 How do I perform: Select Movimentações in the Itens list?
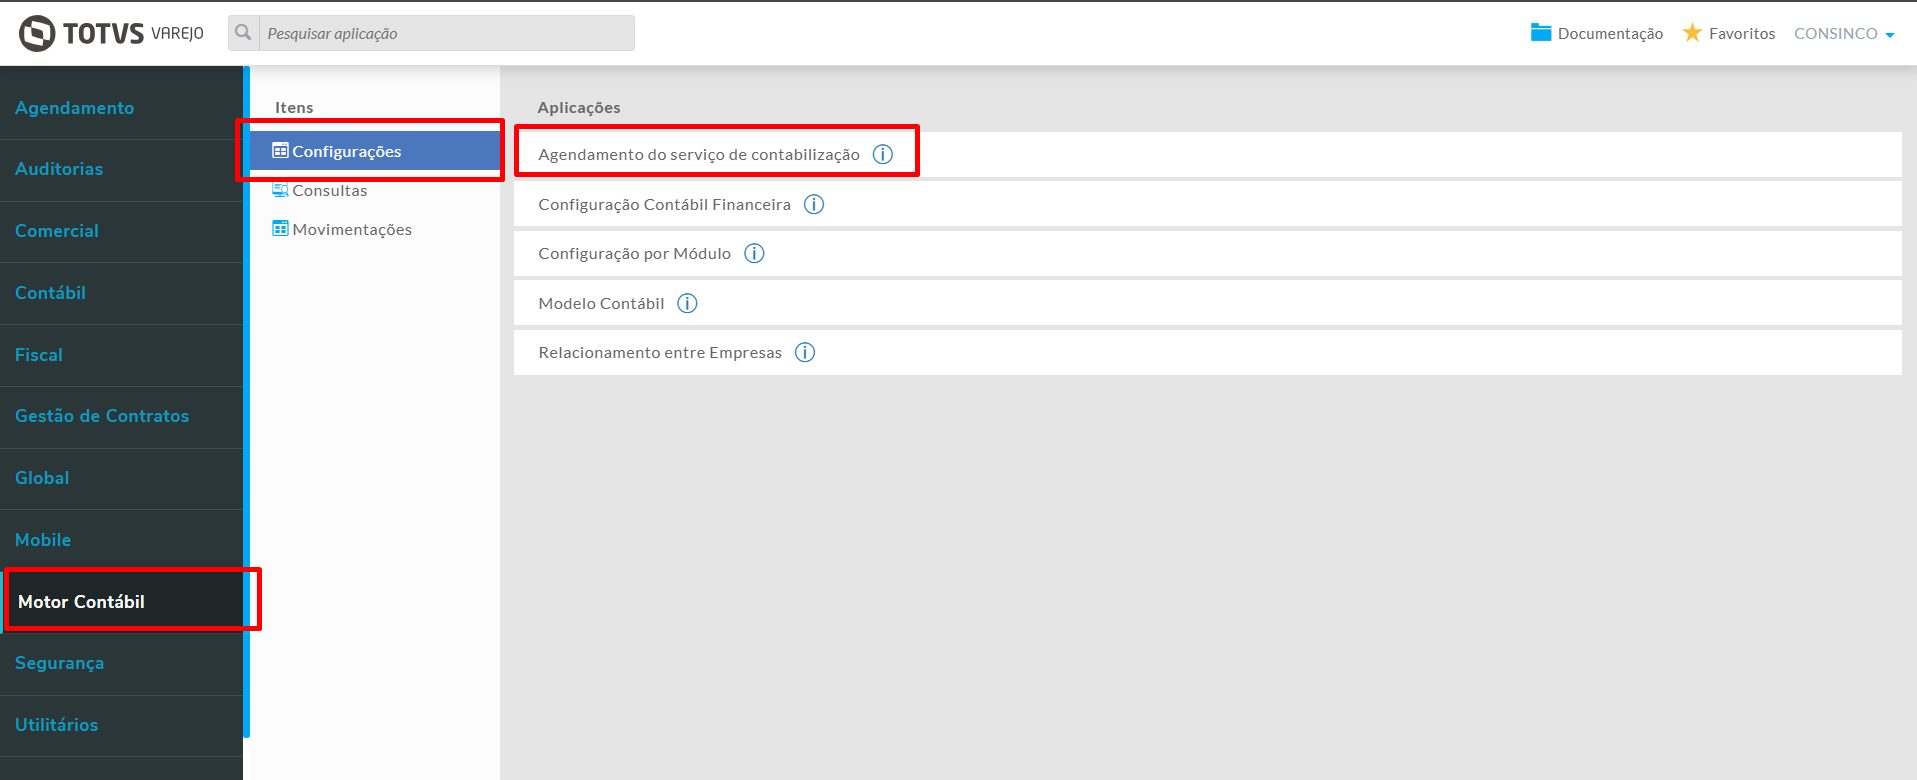point(375,229)
